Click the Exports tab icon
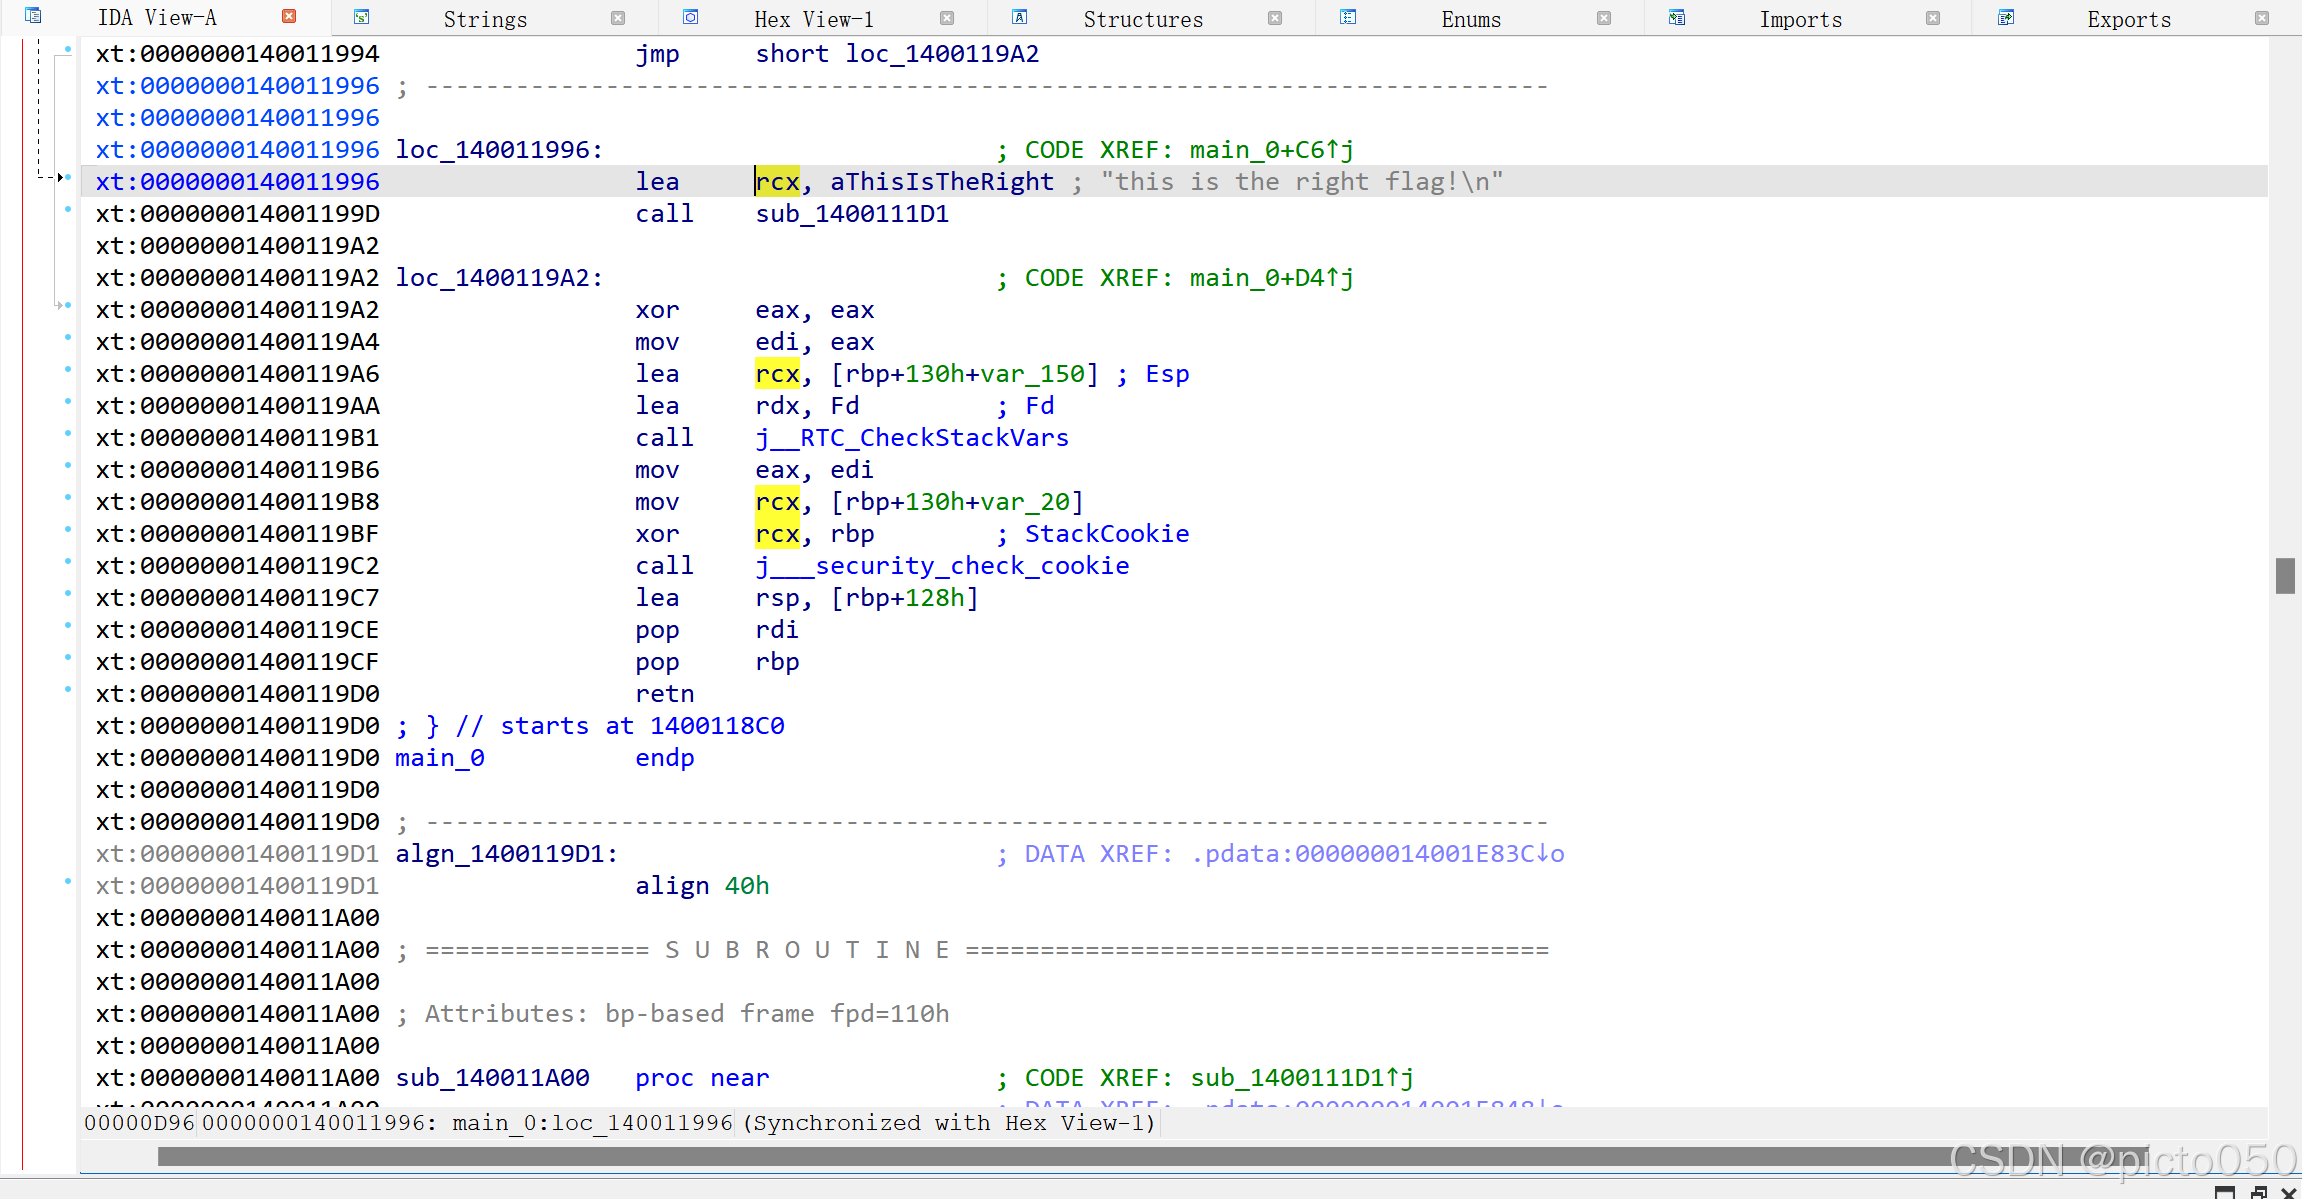2302x1199 pixels. [x=2006, y=17]
